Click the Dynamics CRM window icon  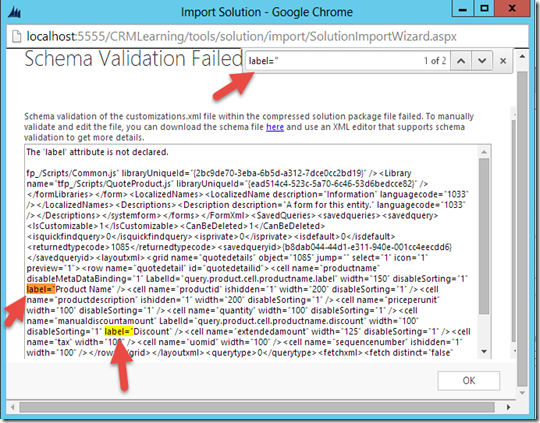pos(14,12)
